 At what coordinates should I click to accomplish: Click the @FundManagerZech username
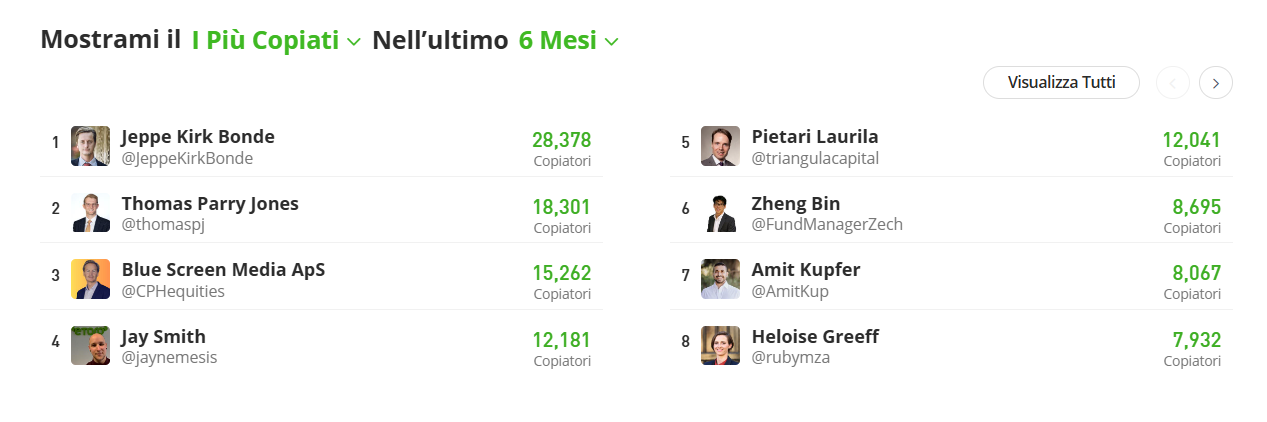pos(827,225)
